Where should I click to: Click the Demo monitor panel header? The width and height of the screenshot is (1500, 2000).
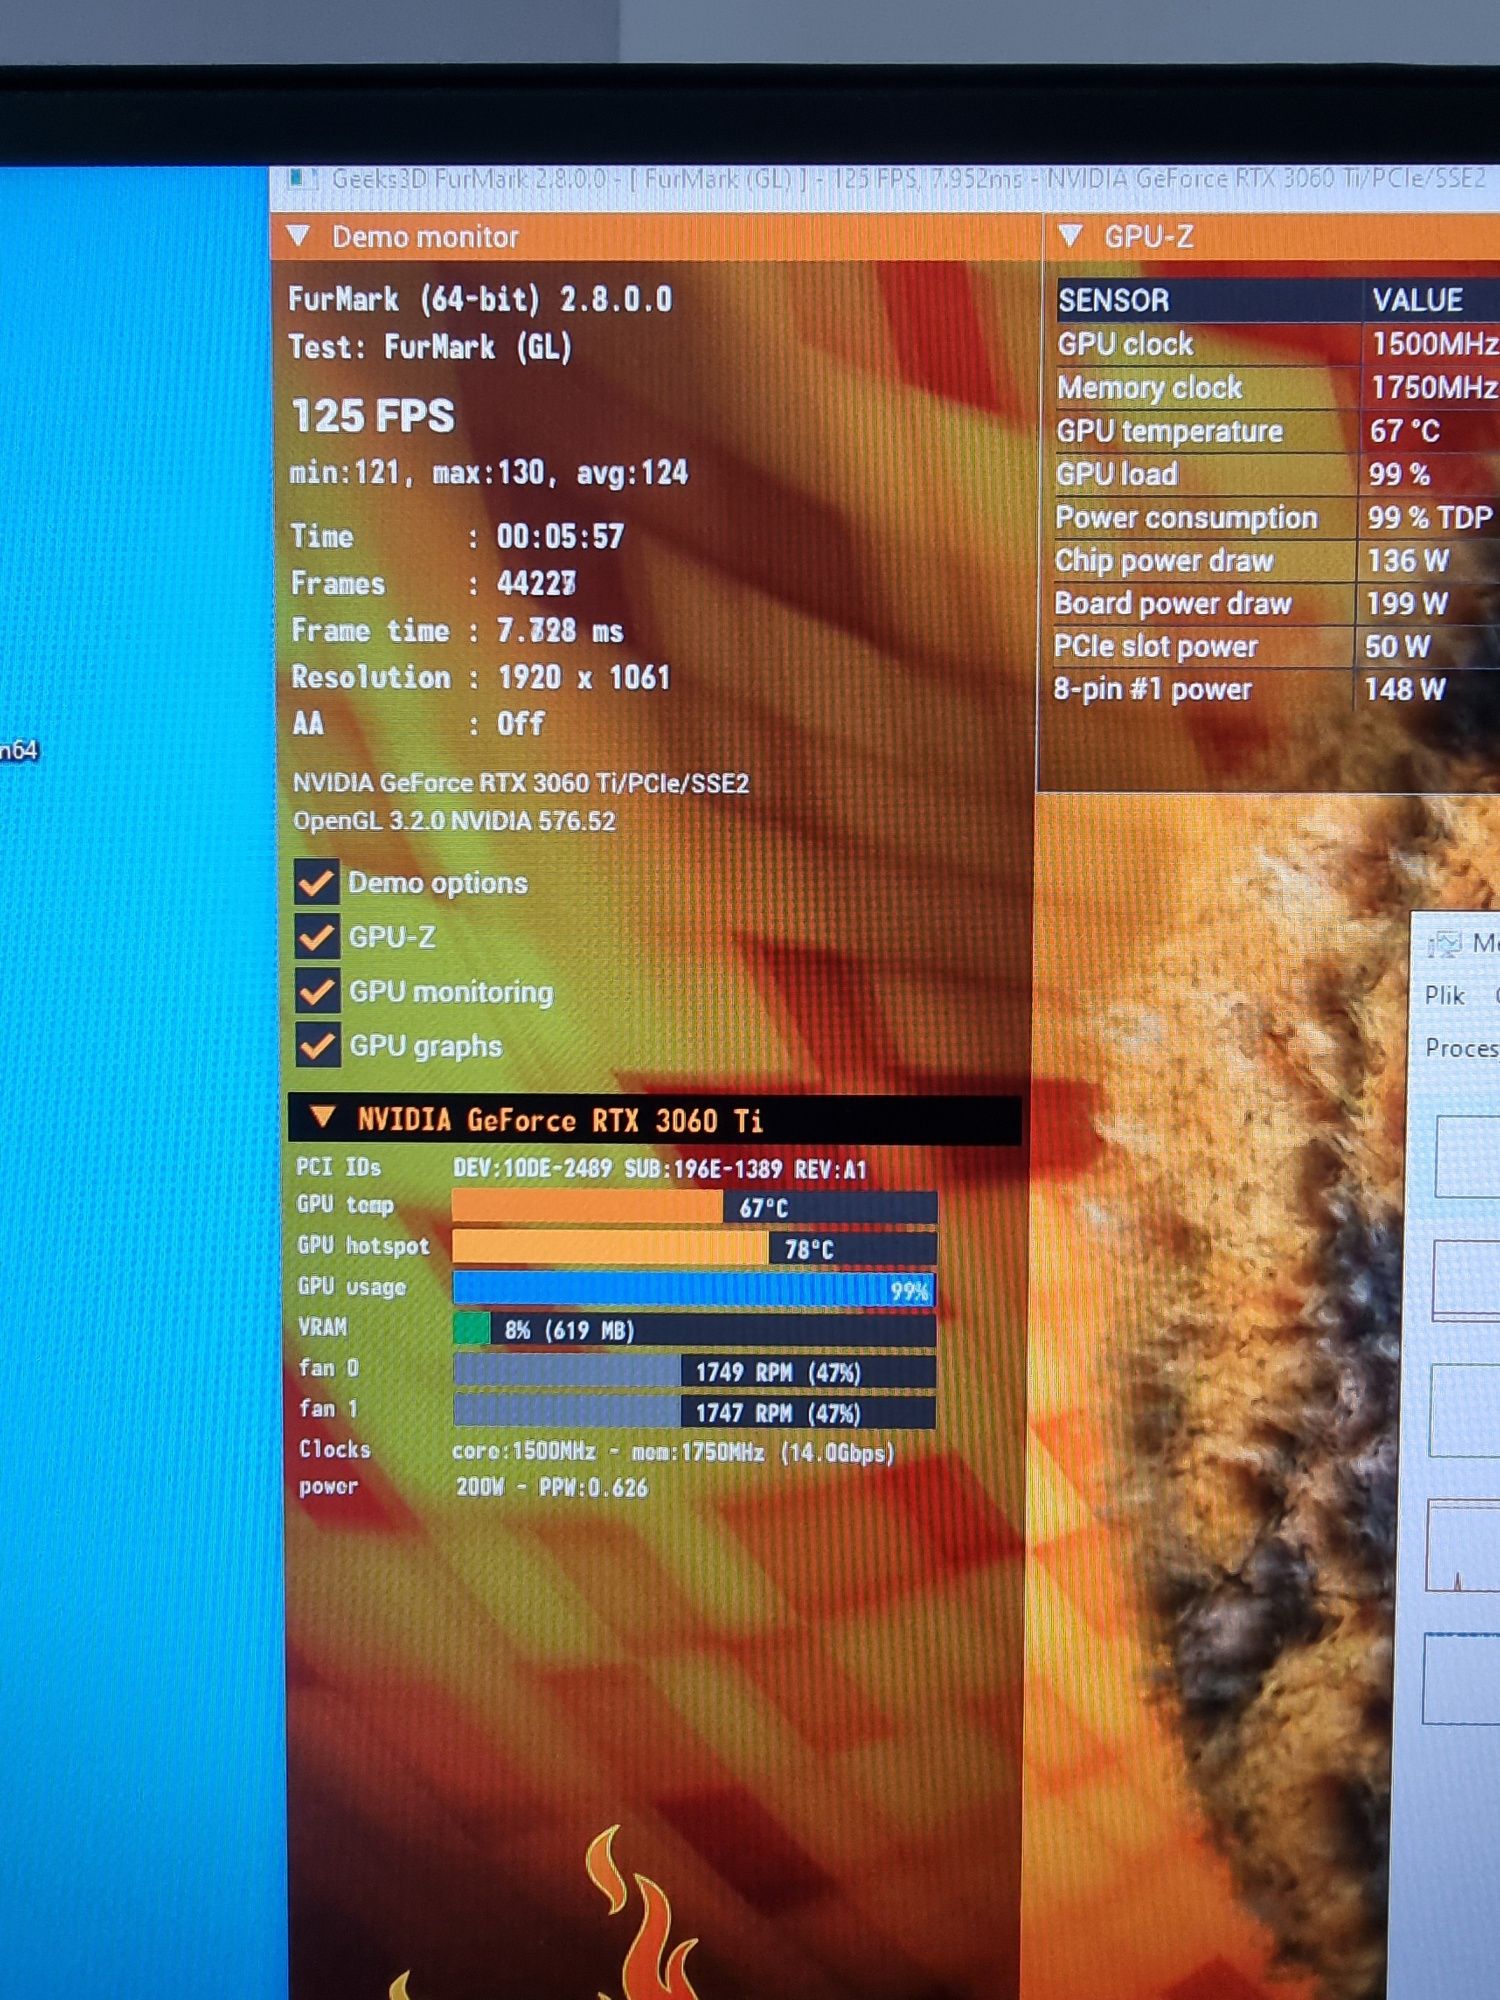click(656, 237)
